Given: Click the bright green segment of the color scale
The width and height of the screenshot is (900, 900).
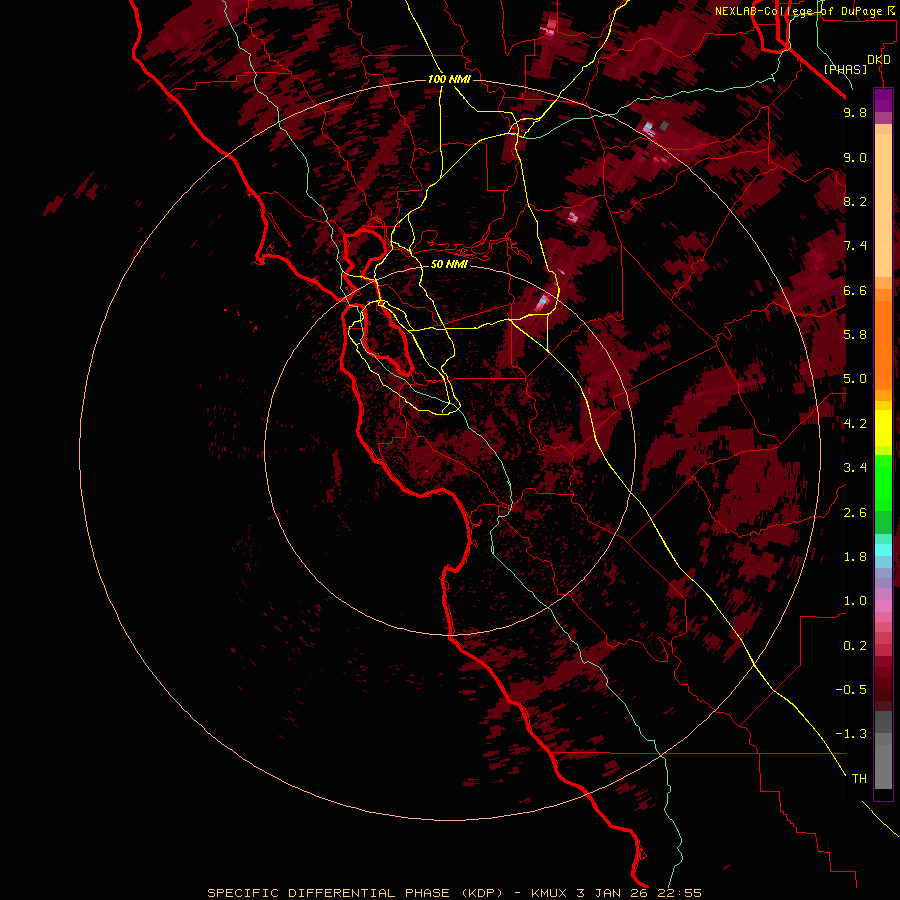Looking at the screenshot, I should point(883,484).
